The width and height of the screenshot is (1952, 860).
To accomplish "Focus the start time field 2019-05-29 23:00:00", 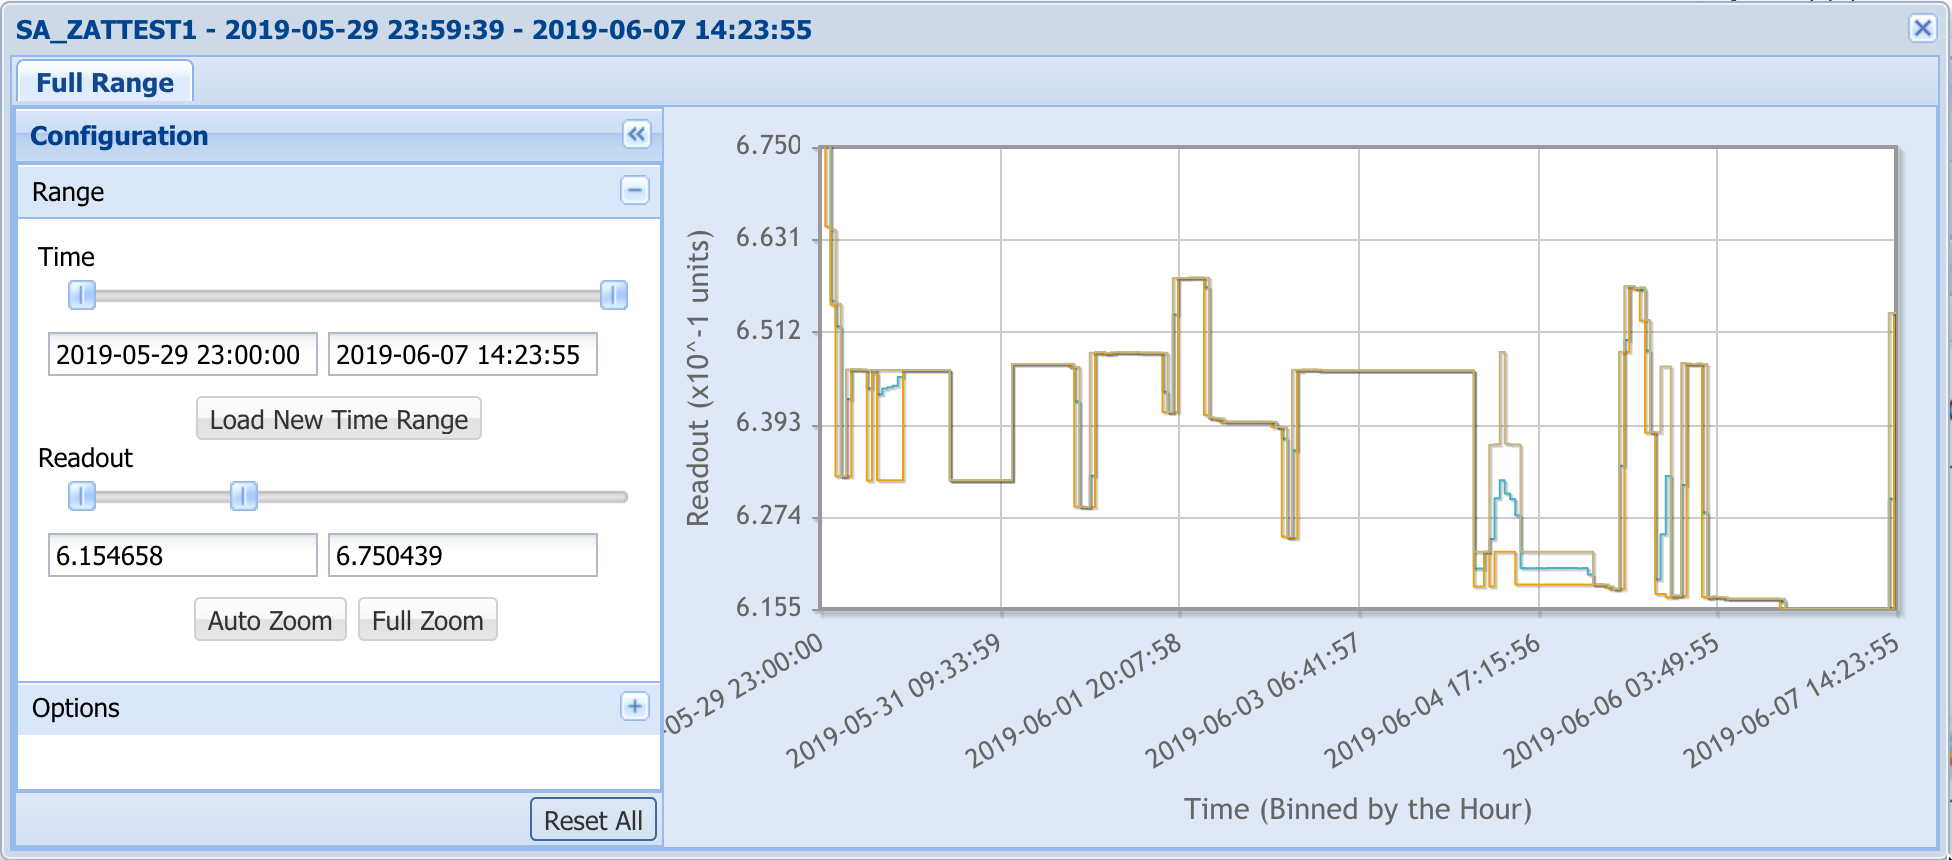I will tap(183, 354).
